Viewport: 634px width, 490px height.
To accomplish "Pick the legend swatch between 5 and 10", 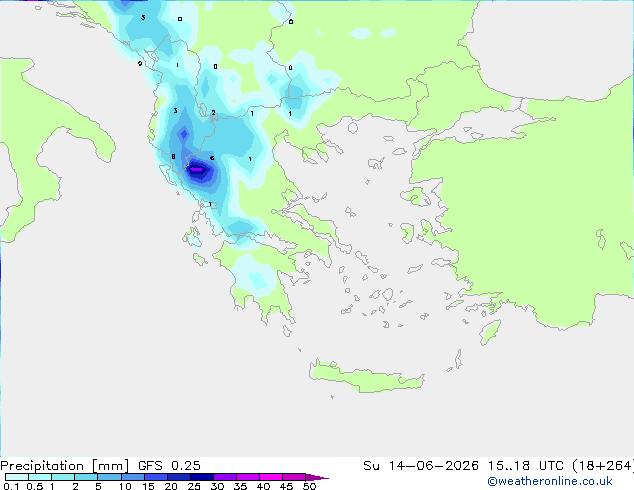I will click(109, 477).
